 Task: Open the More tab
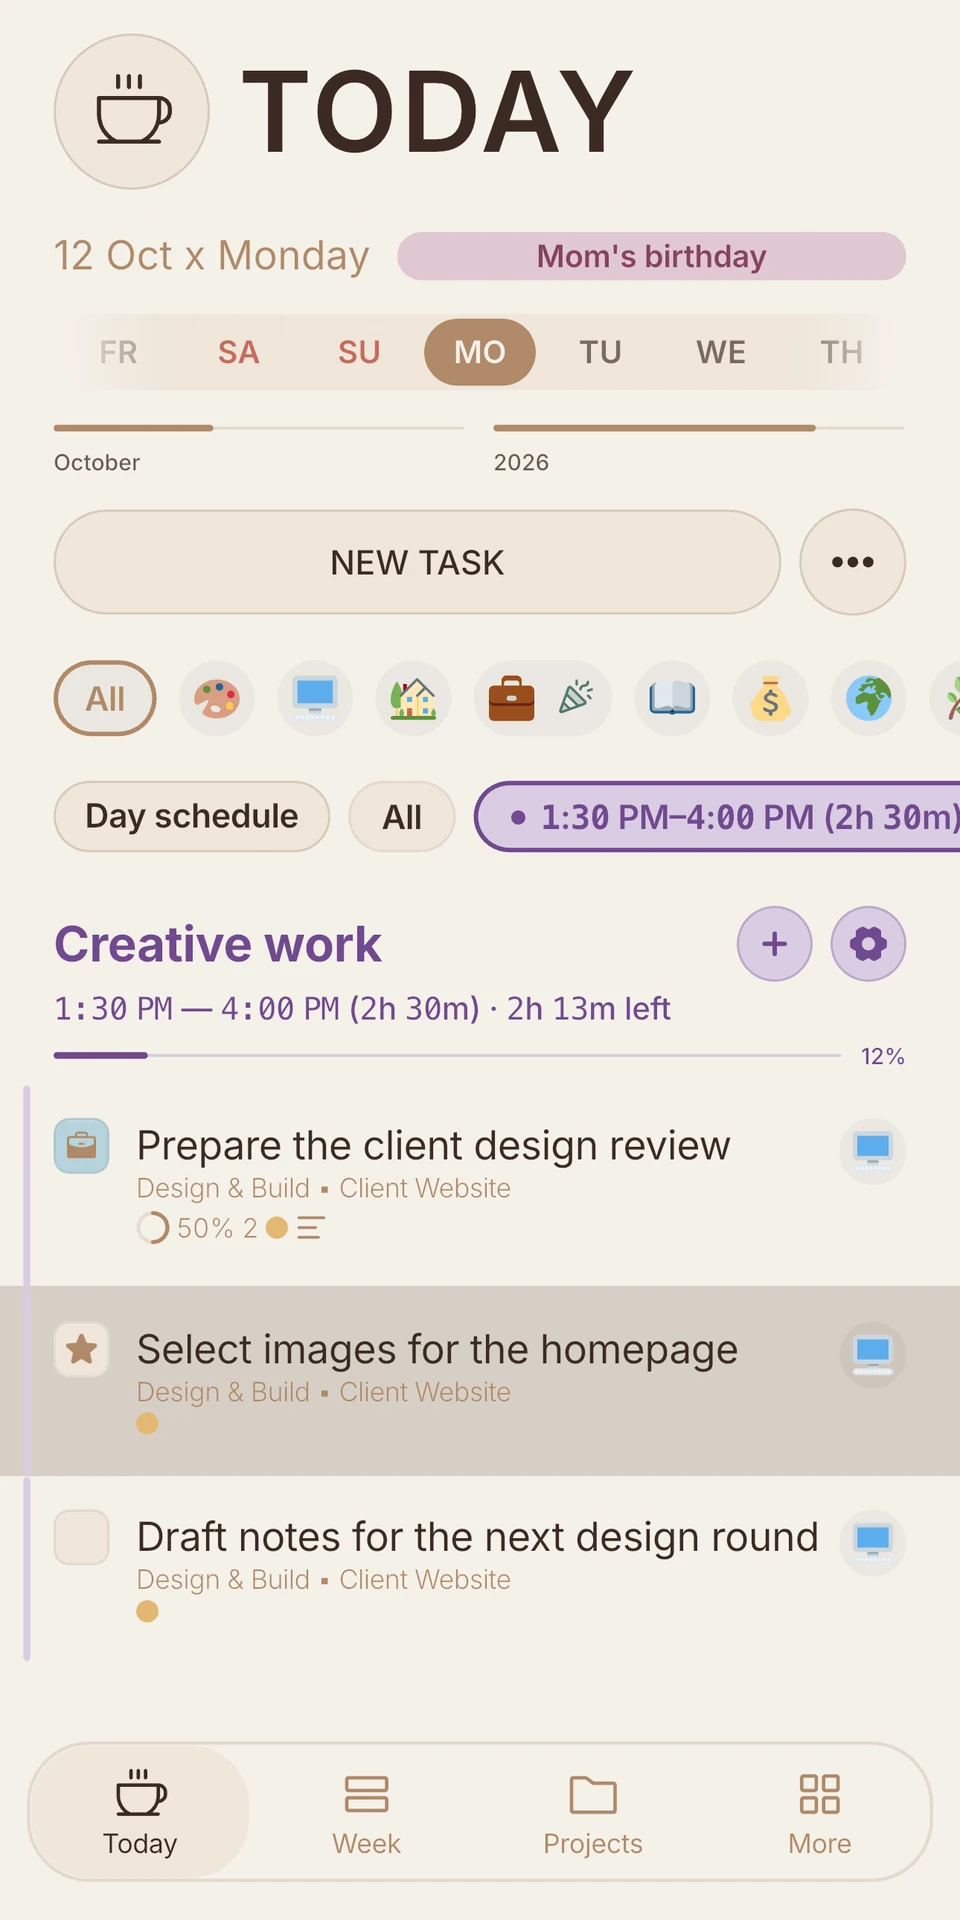pyautogui.click(x=820, y=1812)
